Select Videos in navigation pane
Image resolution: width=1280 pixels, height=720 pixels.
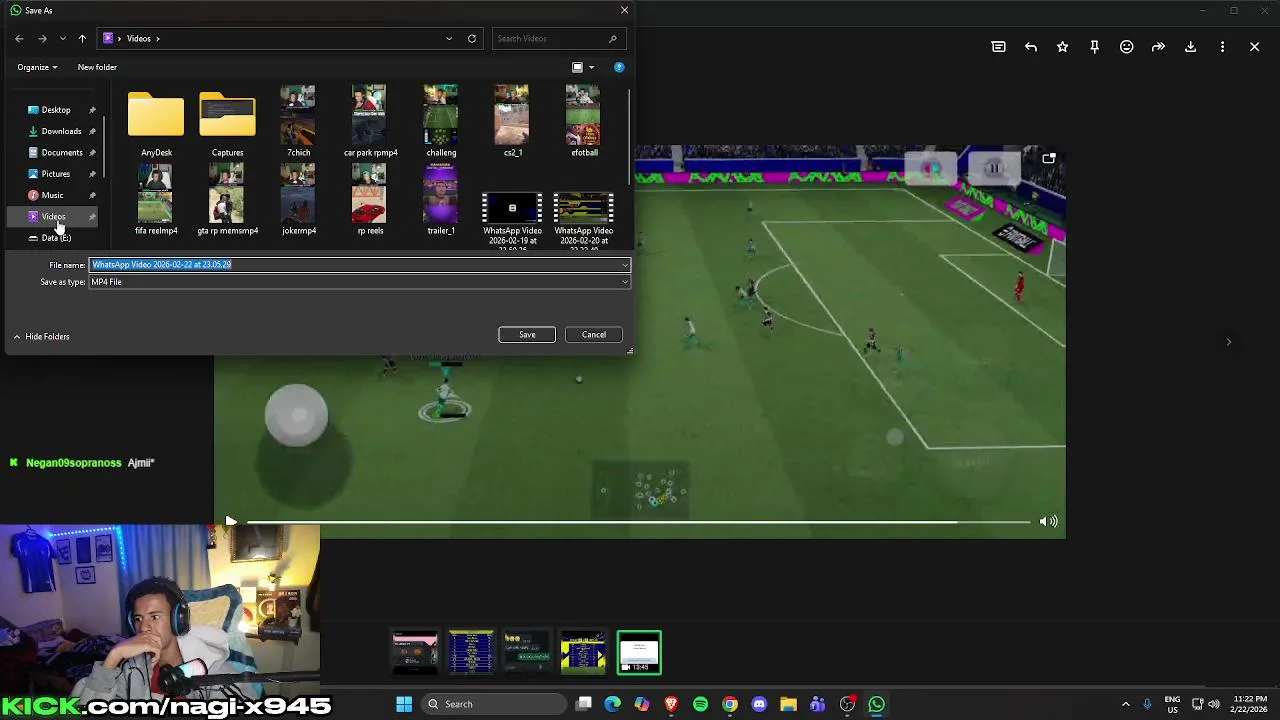(x=53, y=217)
